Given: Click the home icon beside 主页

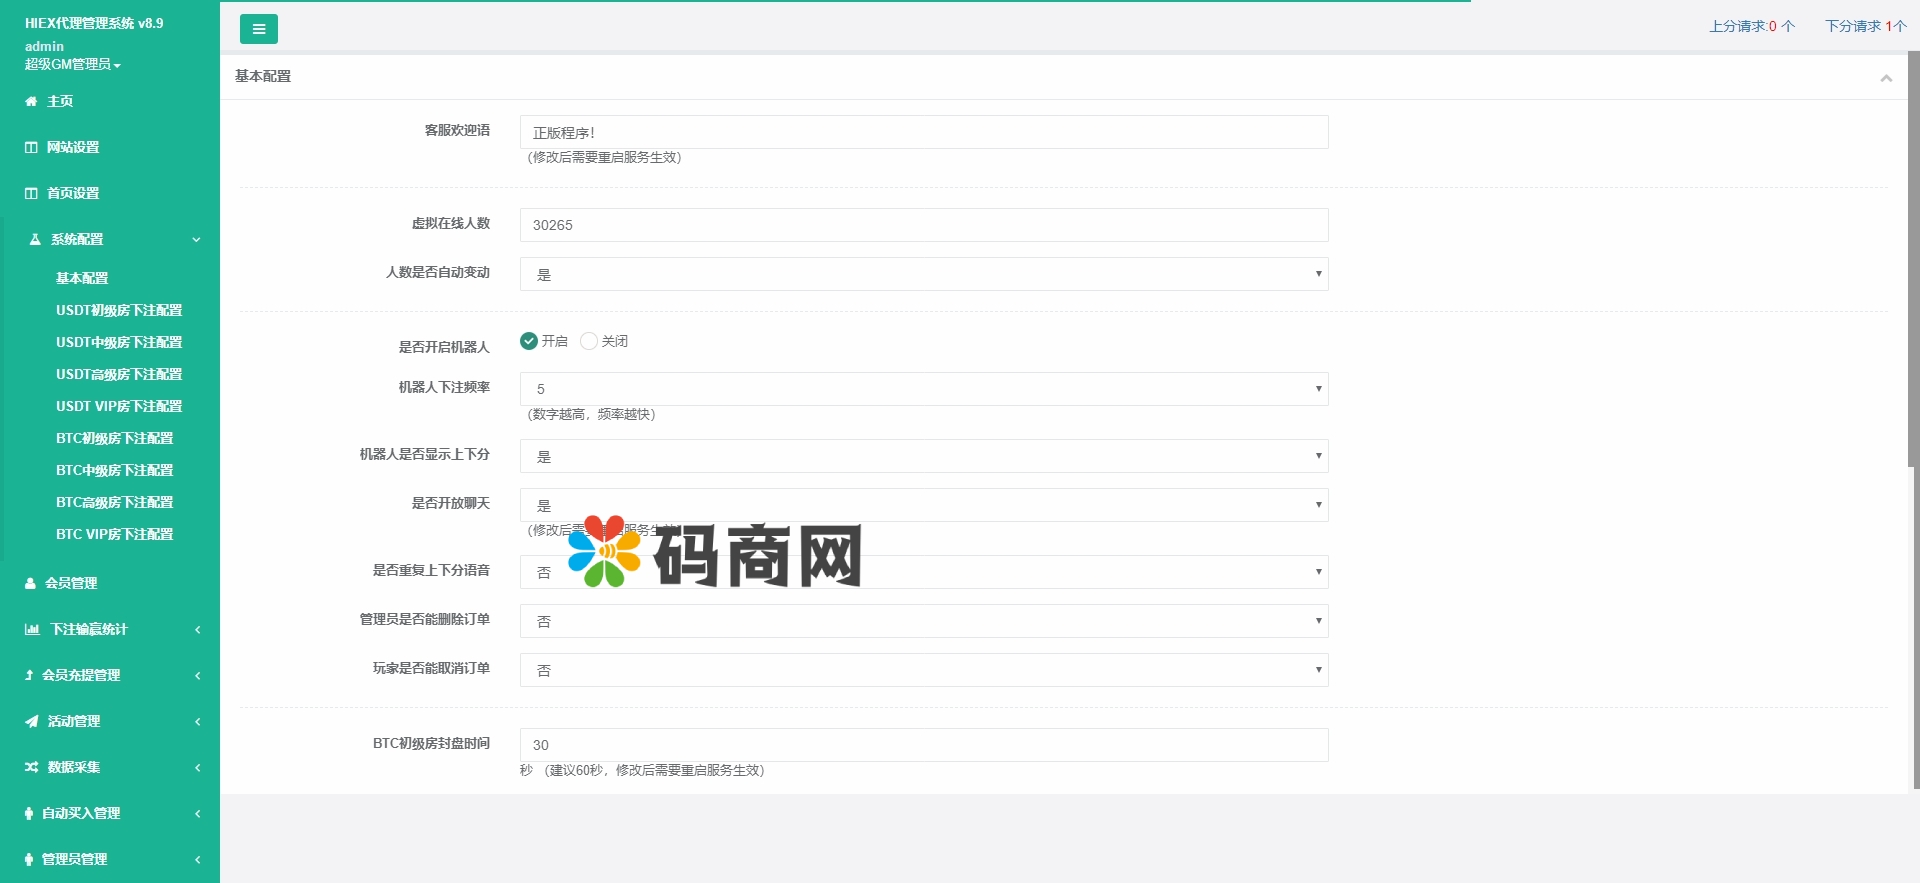Looking at the screenshot, I should pos(31,101).
